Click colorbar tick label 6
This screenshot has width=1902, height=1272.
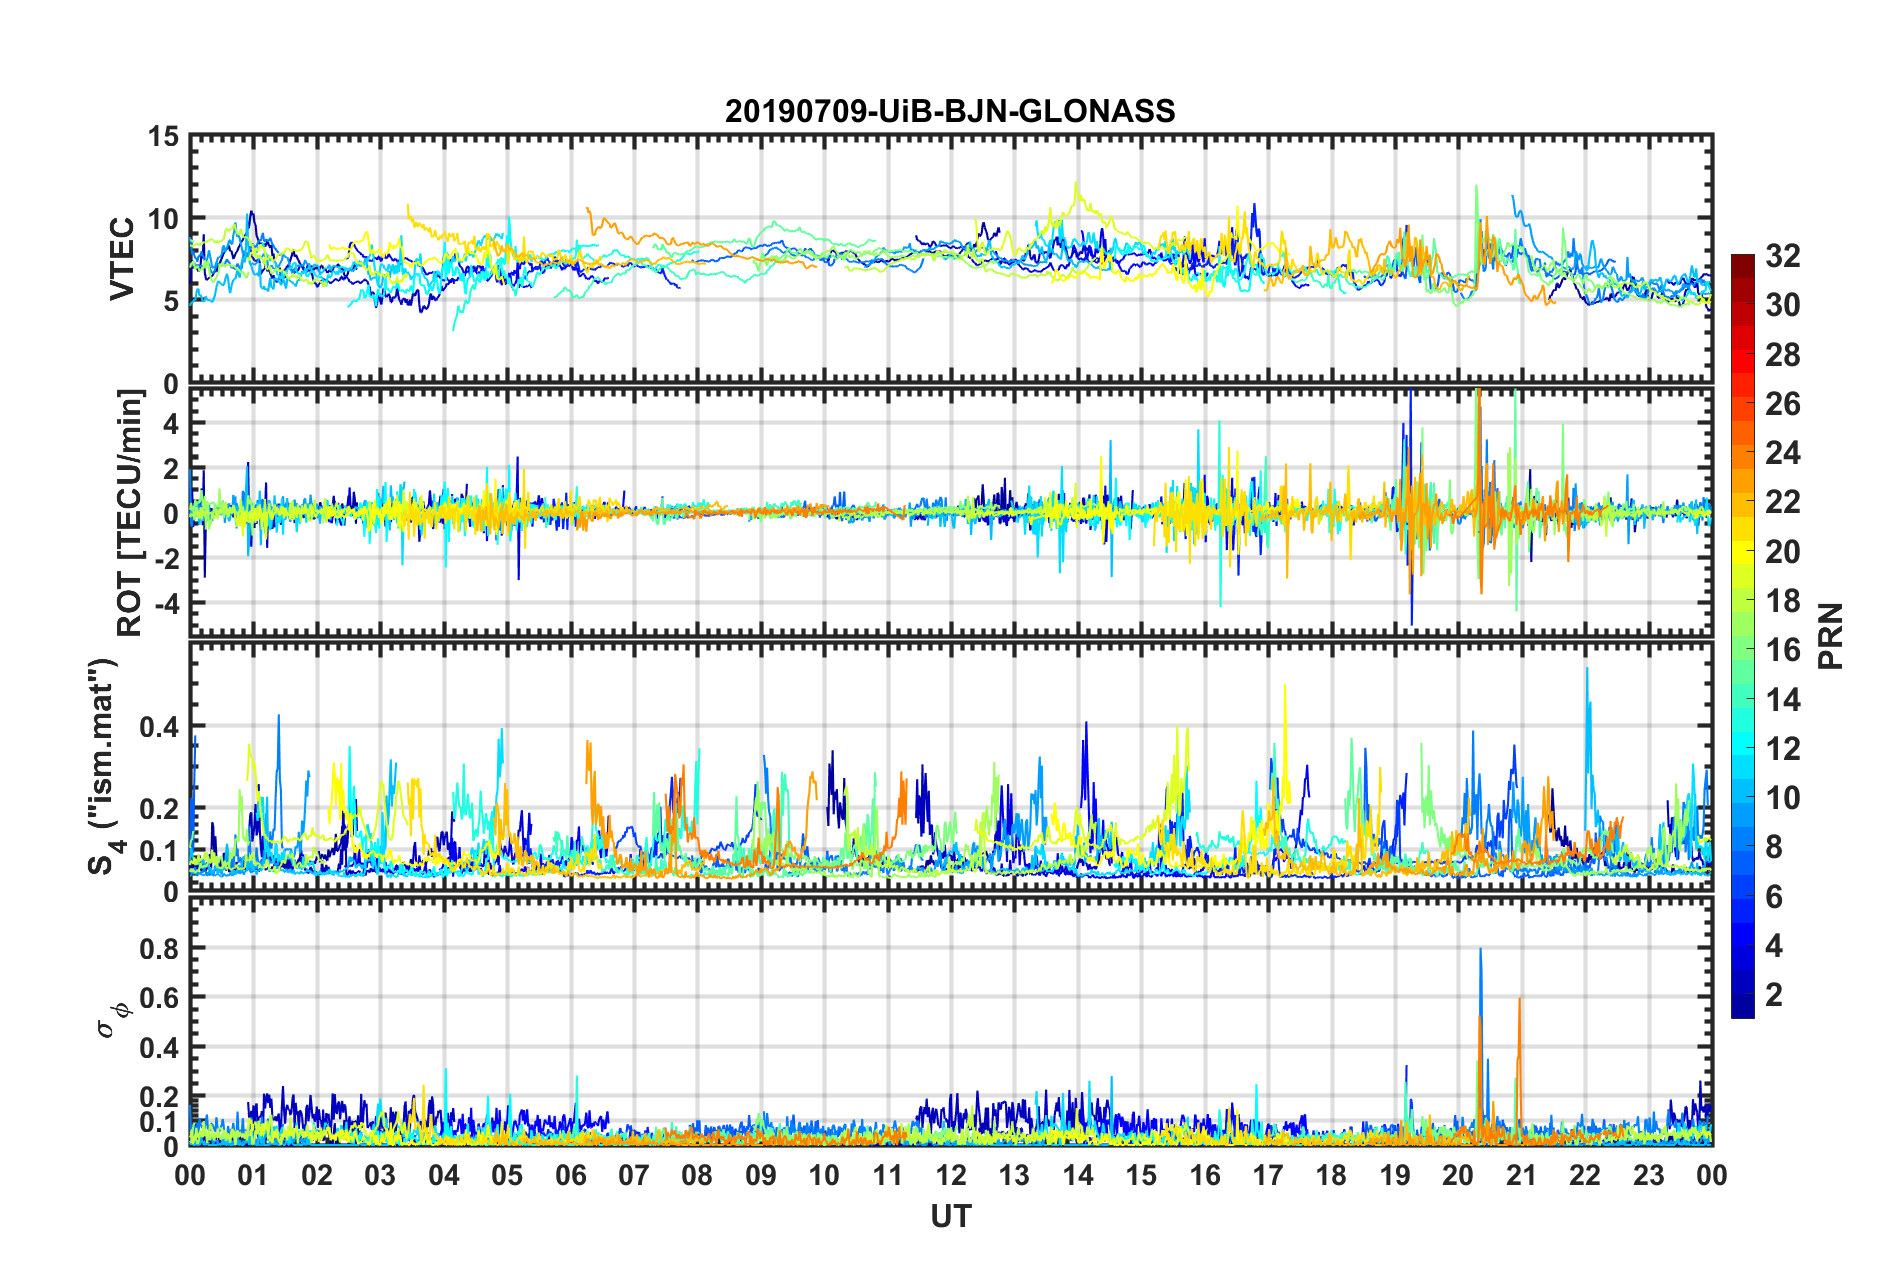click(x=1774, y=897)
